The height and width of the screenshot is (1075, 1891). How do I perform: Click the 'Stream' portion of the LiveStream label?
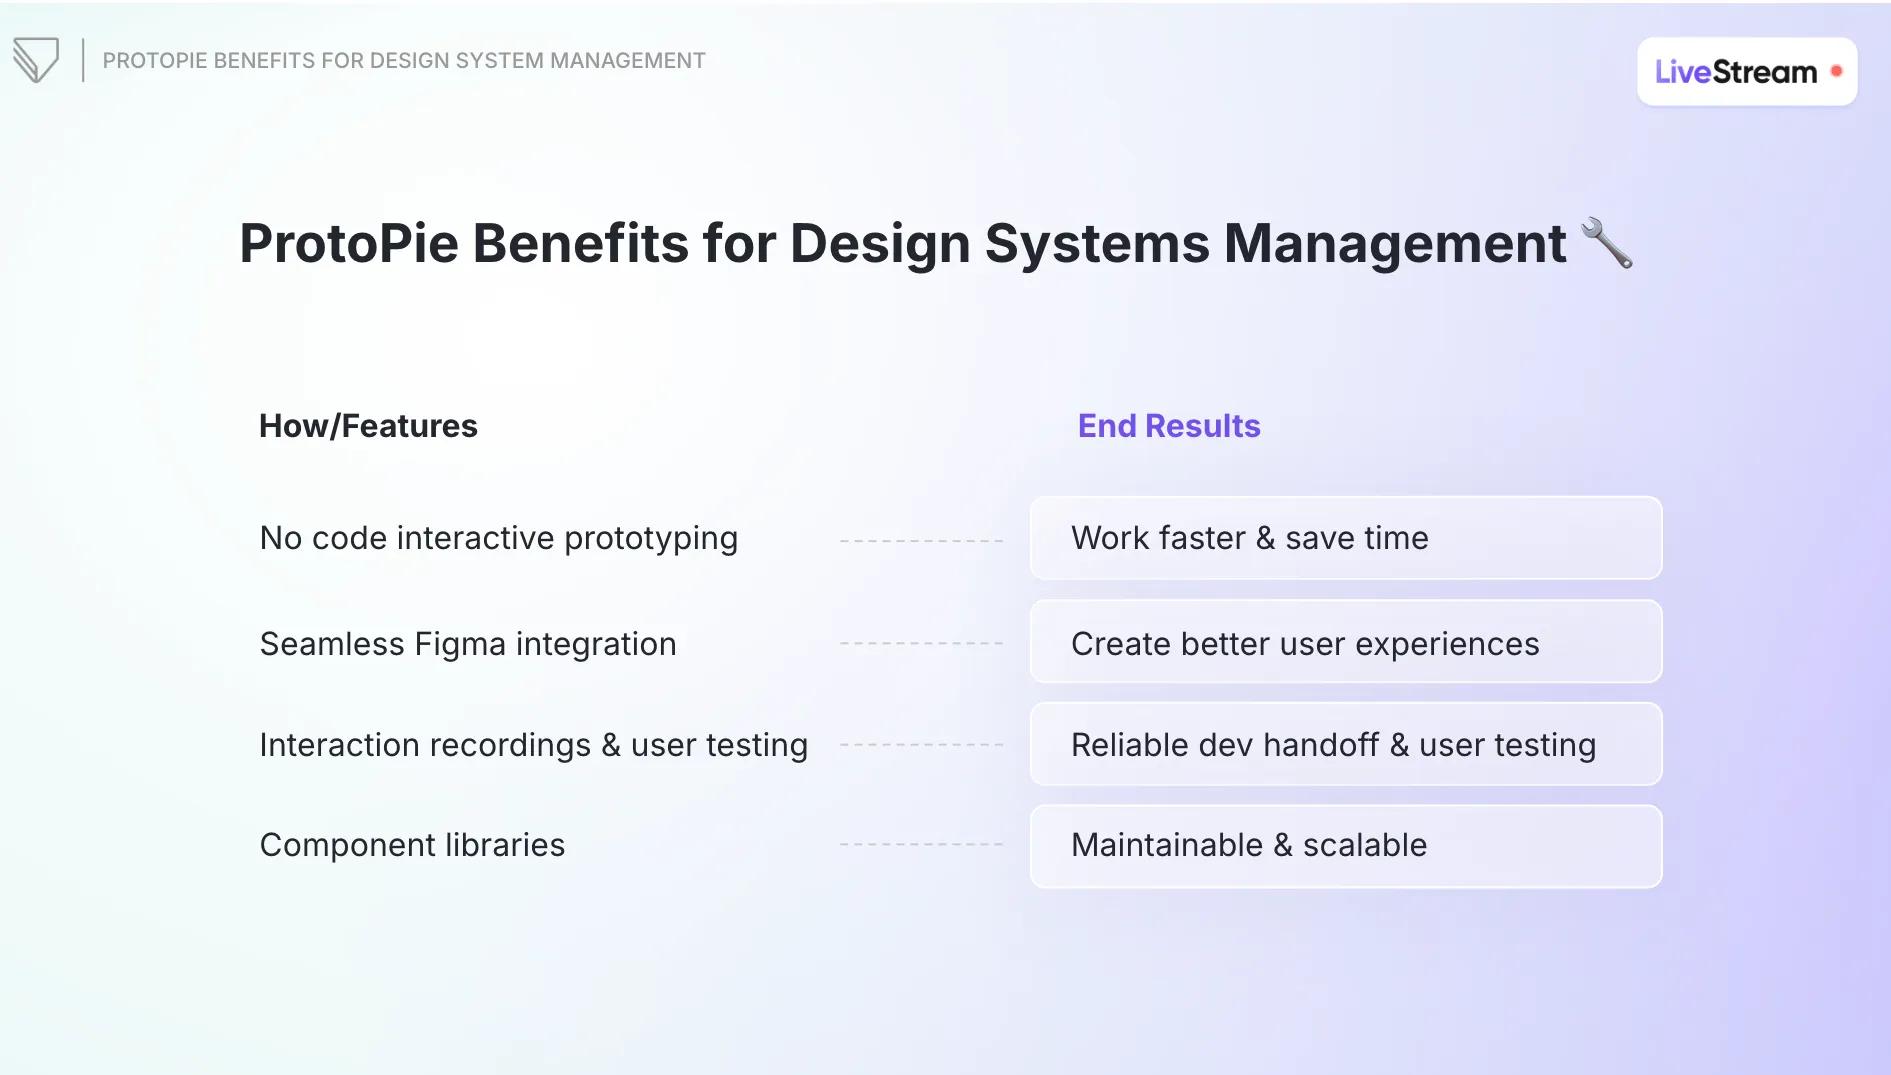[1765, 70]
